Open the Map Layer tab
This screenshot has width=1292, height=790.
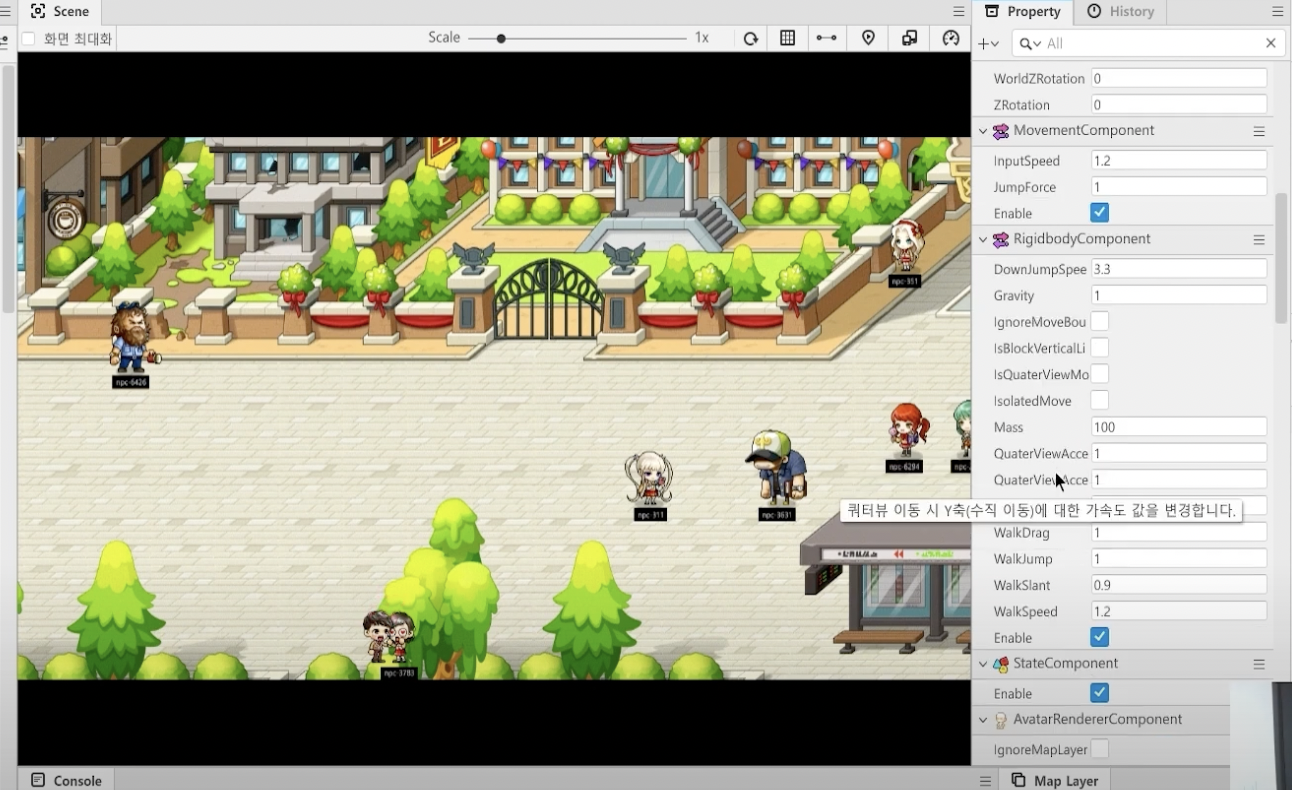coord(1055,780)
